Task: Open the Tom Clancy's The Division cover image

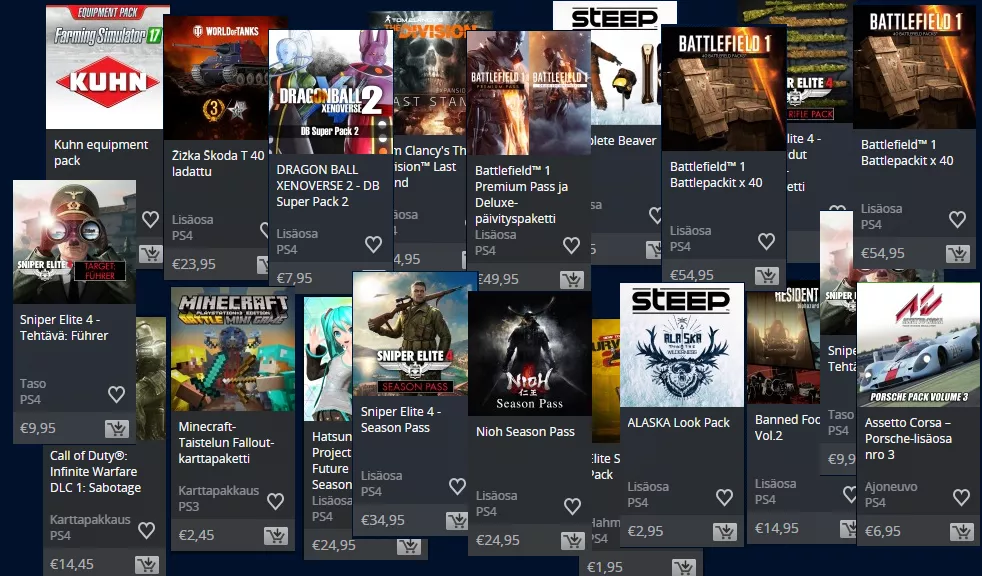Action: click(430, 75)
